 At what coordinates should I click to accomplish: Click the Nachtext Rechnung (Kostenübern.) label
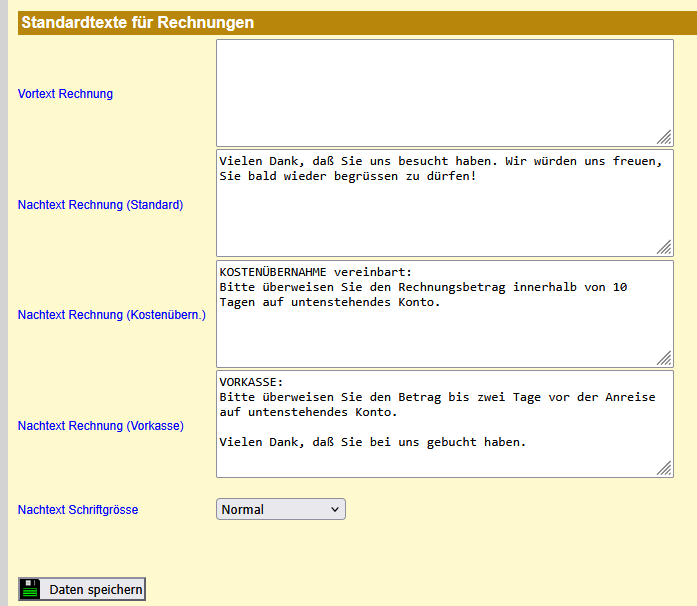(x=112, y=315)
